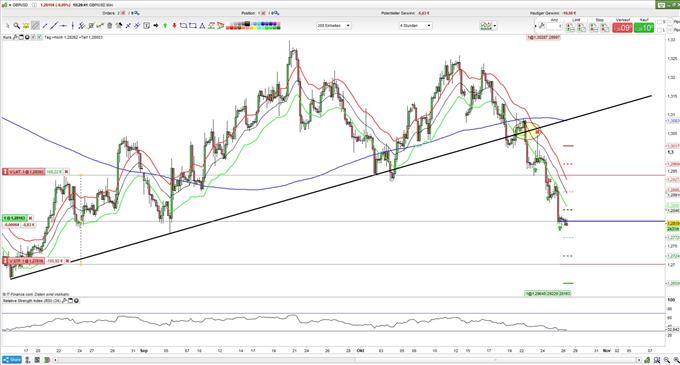Open the 200 Einheiten dropdown
Viewport: 680px width, 365px height.
point(333,26)
